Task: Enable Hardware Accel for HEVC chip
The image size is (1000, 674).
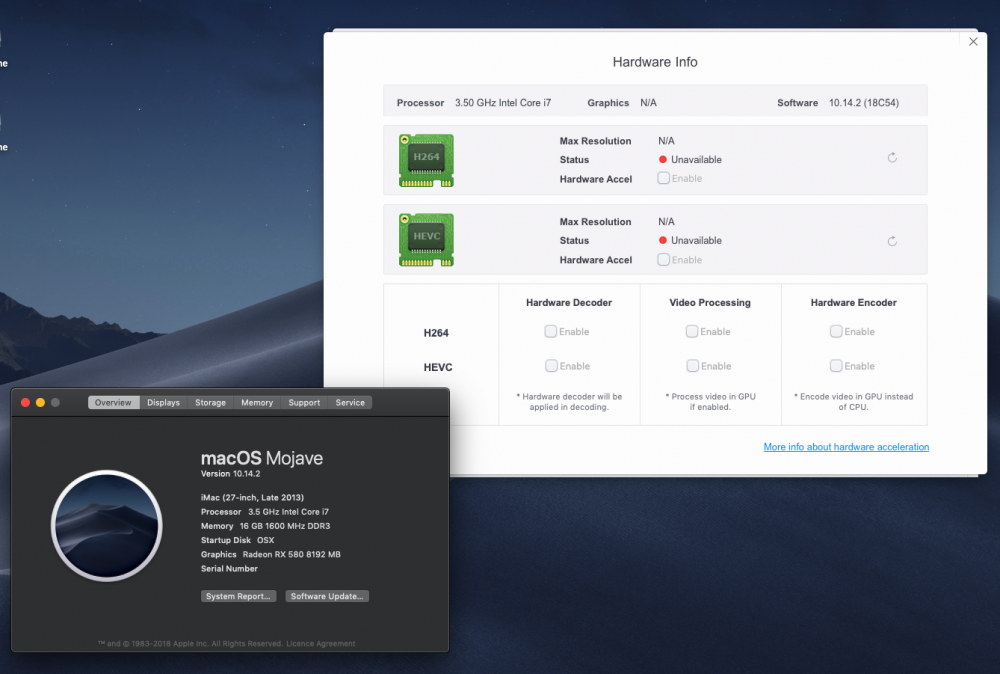Action: [x=663, y=260]
